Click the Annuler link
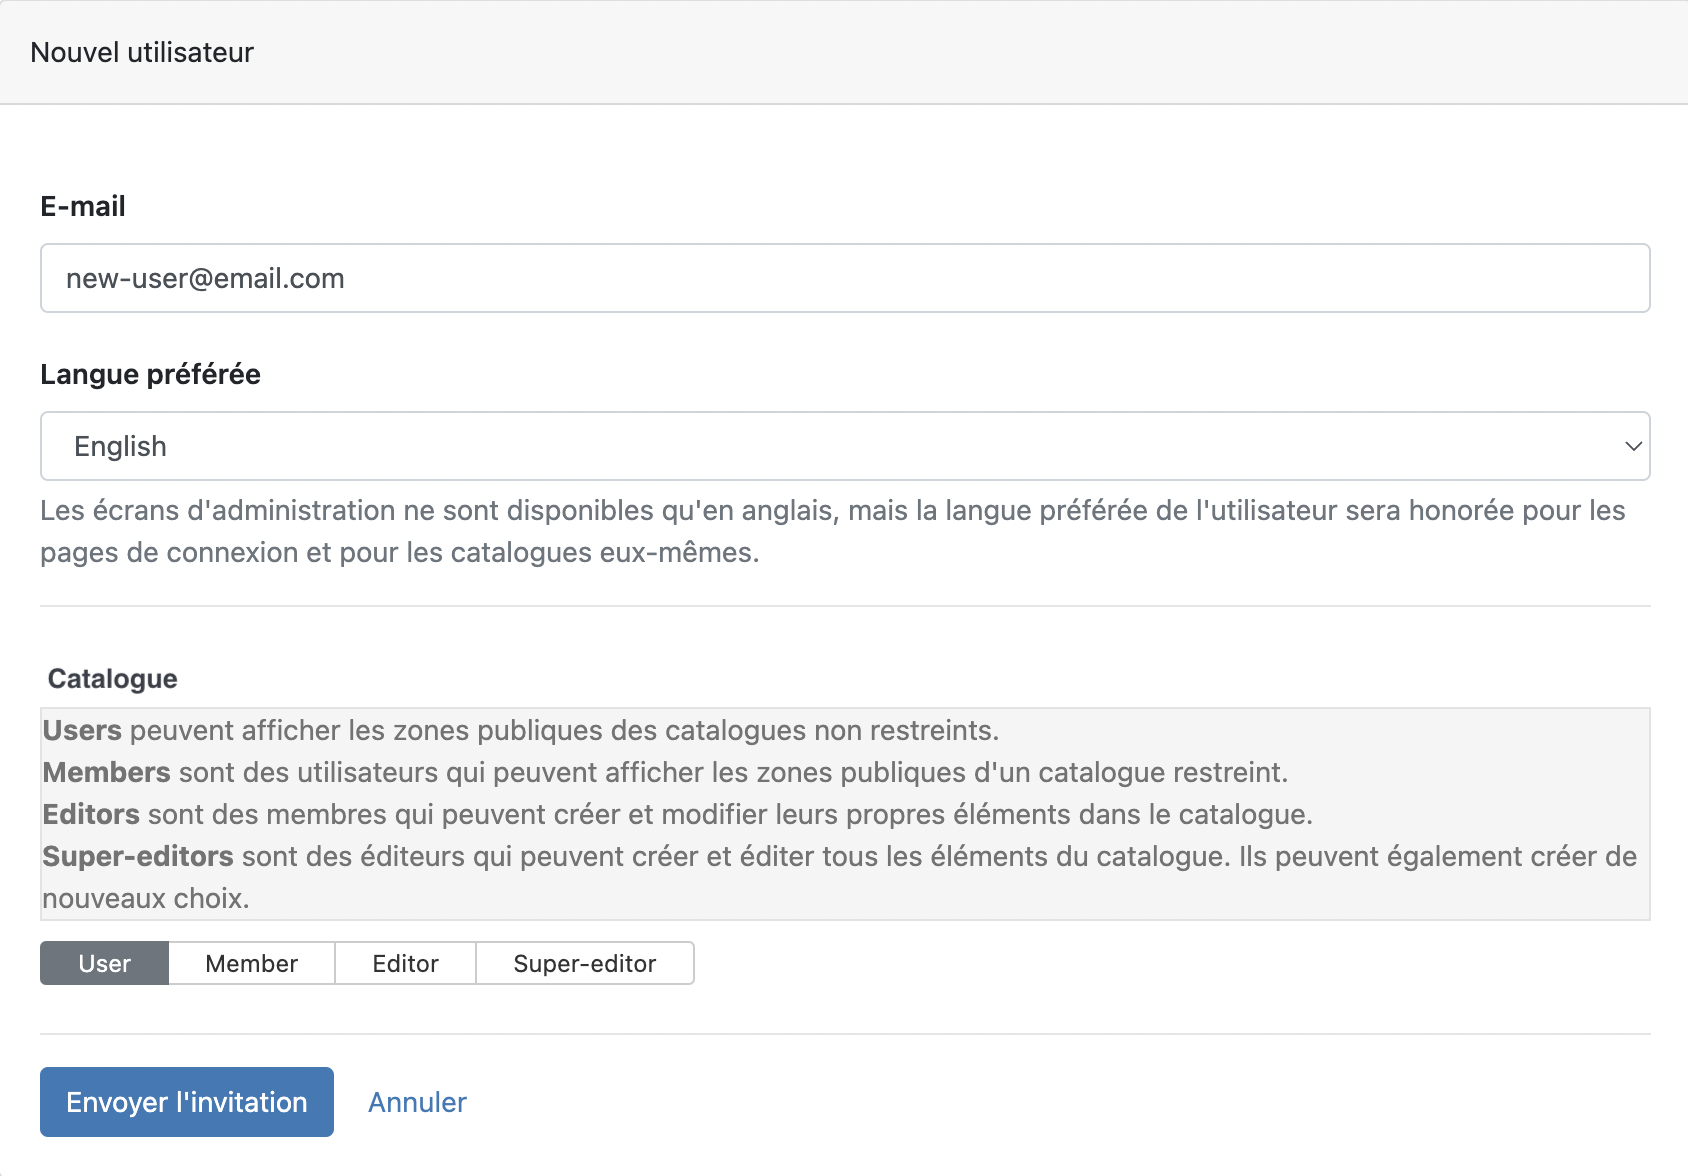This screenshot has height=1176, width=1688. click(417, 1102)
